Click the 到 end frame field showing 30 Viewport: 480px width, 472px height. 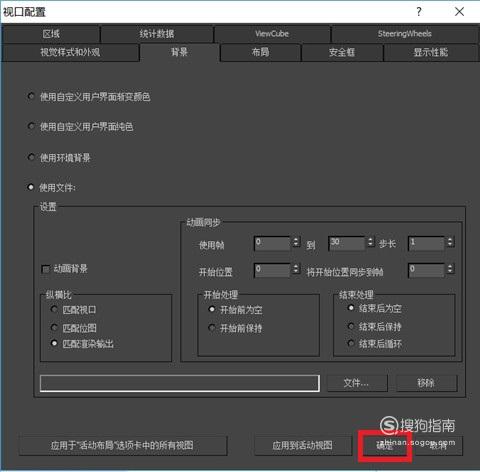click(x=347, y=243)
